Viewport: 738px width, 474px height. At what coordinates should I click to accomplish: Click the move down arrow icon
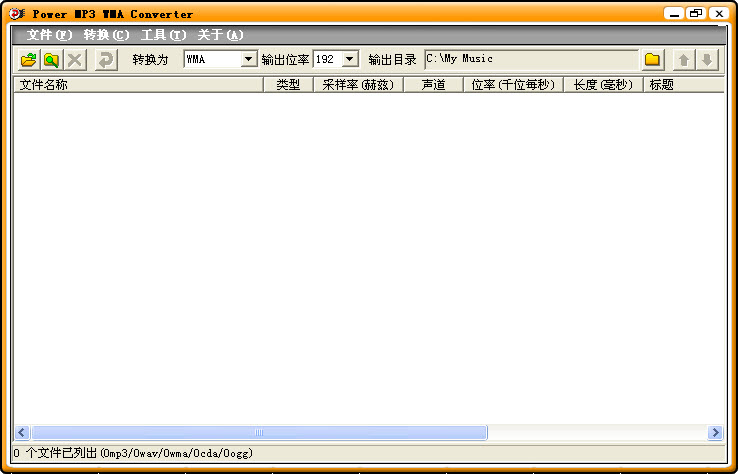click(707, 60)
